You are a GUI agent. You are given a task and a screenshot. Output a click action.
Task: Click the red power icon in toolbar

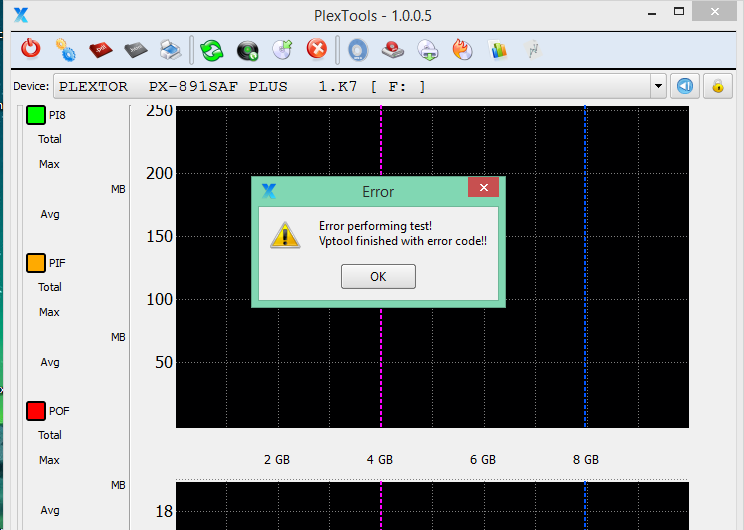click(31, 49)
